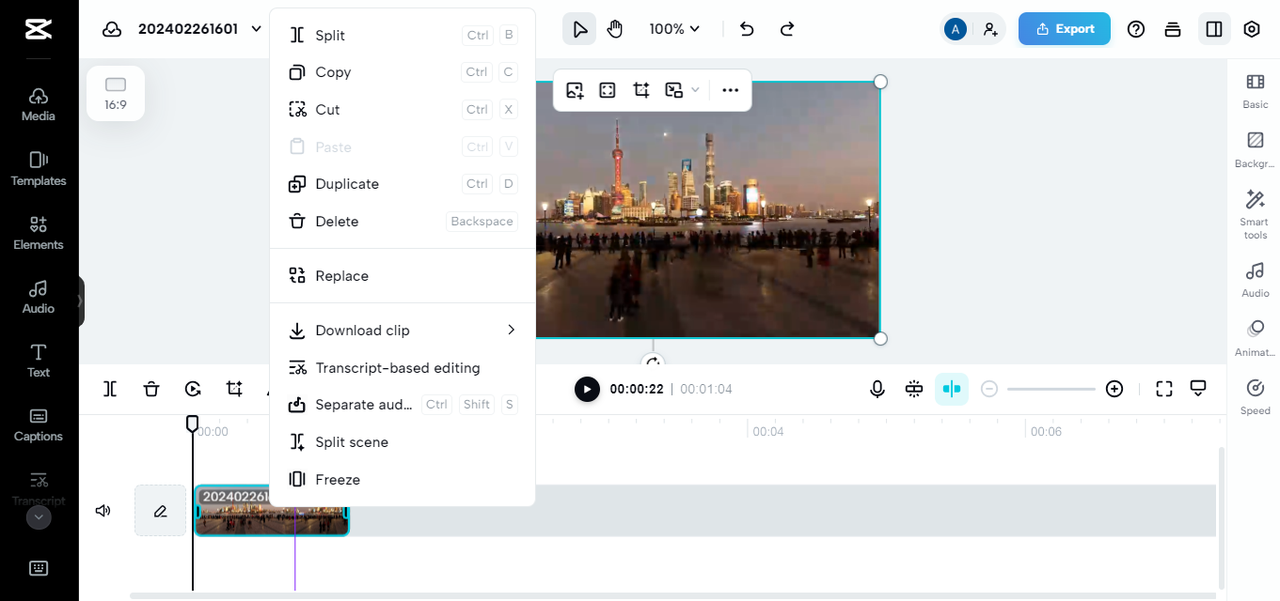Screen dimensions: 1280x601
Task: Open Smart tools panel
Action: (x=1255, y=213)
